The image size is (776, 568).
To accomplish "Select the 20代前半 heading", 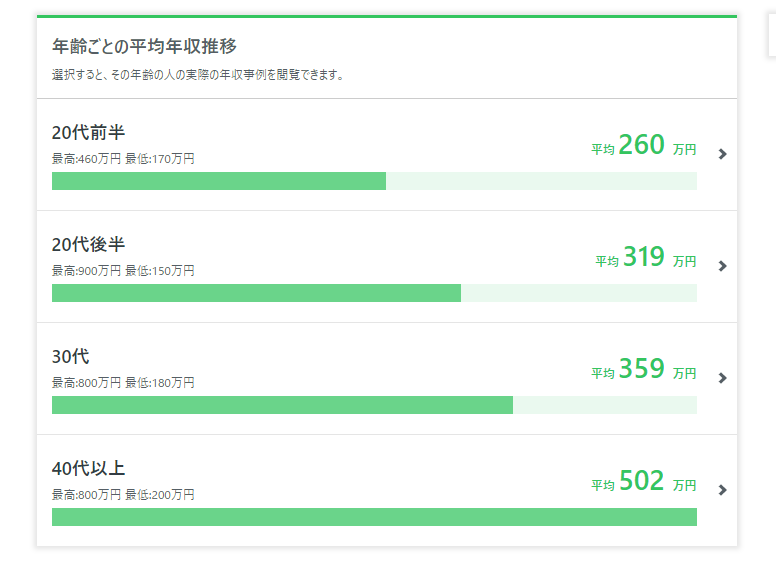I will 88,133.
